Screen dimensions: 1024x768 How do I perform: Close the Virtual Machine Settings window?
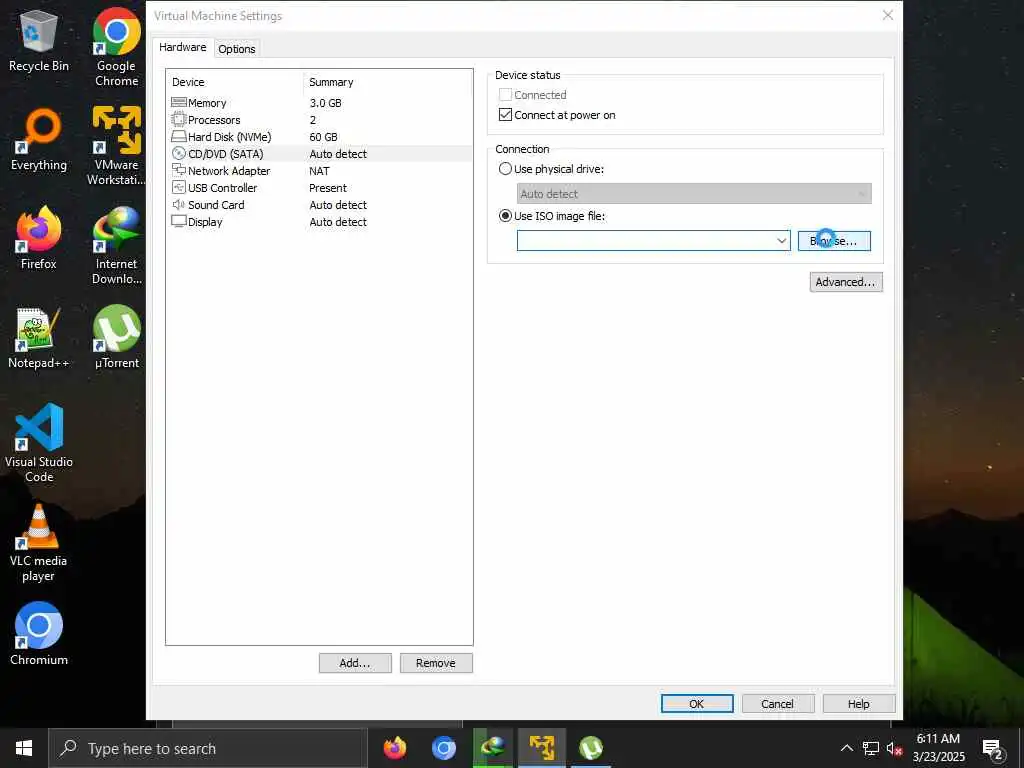click(x=888, y=15)
